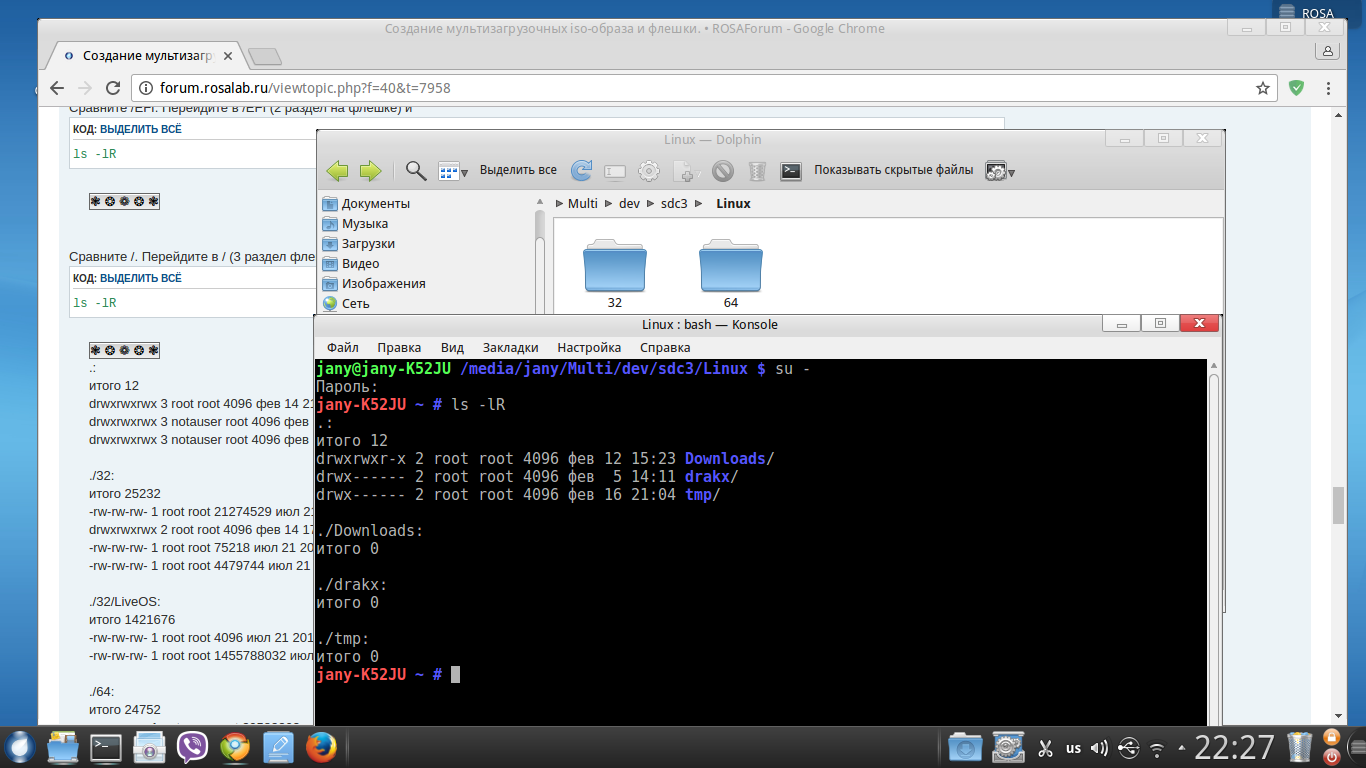Viewport: 1366px width, 768px height.
Task: Open terminal from the Dolphin toolbar
Action: [790, 171]
